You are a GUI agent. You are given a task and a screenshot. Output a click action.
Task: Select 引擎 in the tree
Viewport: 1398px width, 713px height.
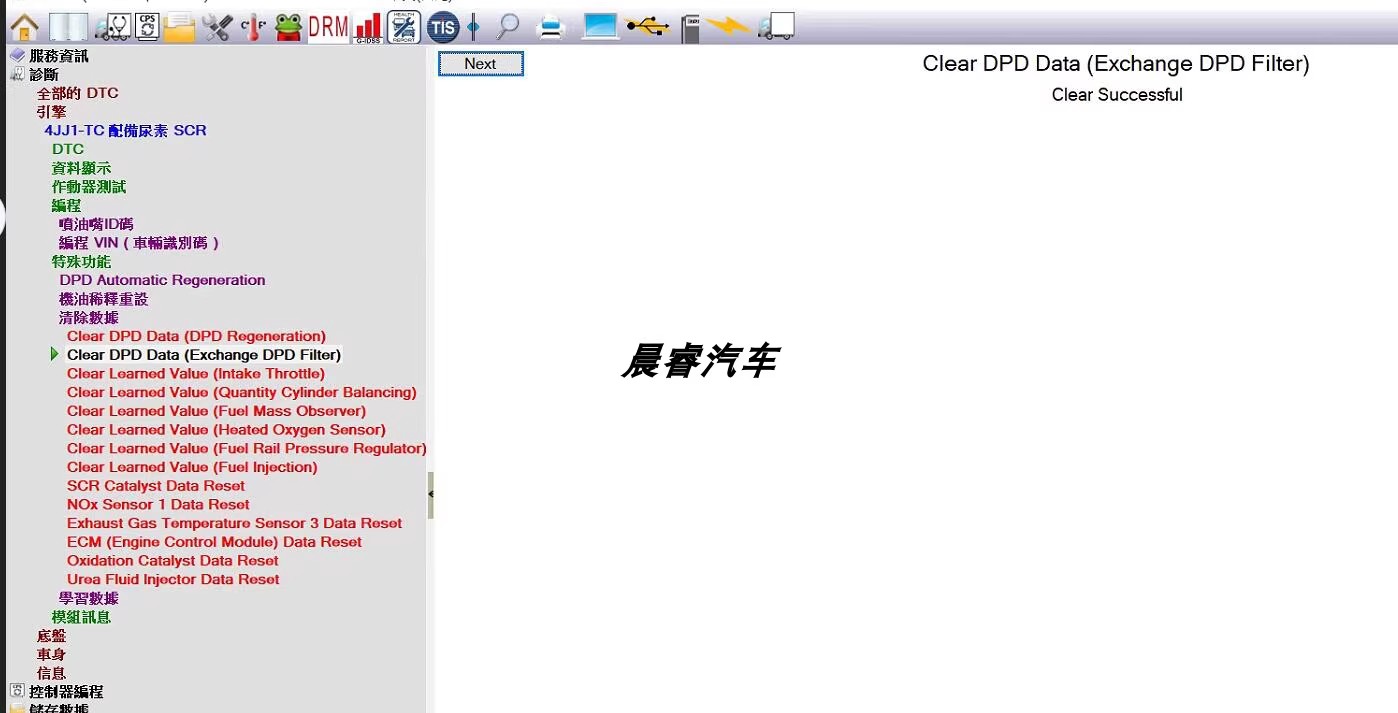click(52, 112)
